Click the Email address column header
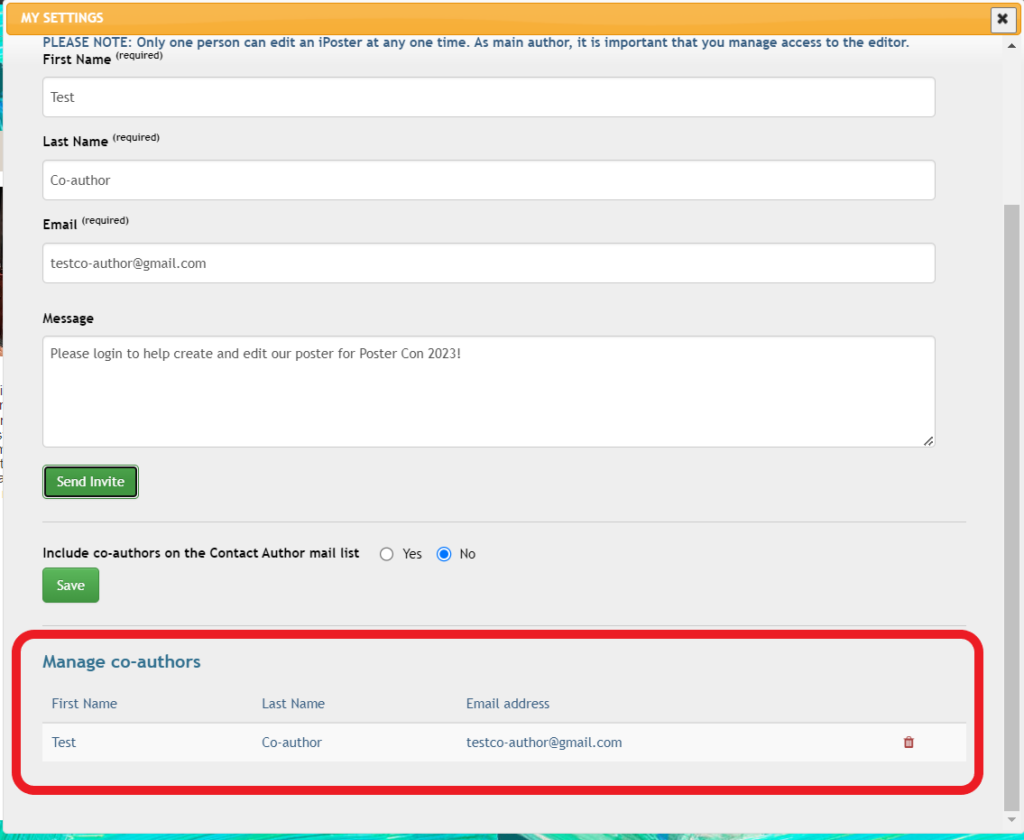This screenshot has height=840, width=1024. [507, 703]
